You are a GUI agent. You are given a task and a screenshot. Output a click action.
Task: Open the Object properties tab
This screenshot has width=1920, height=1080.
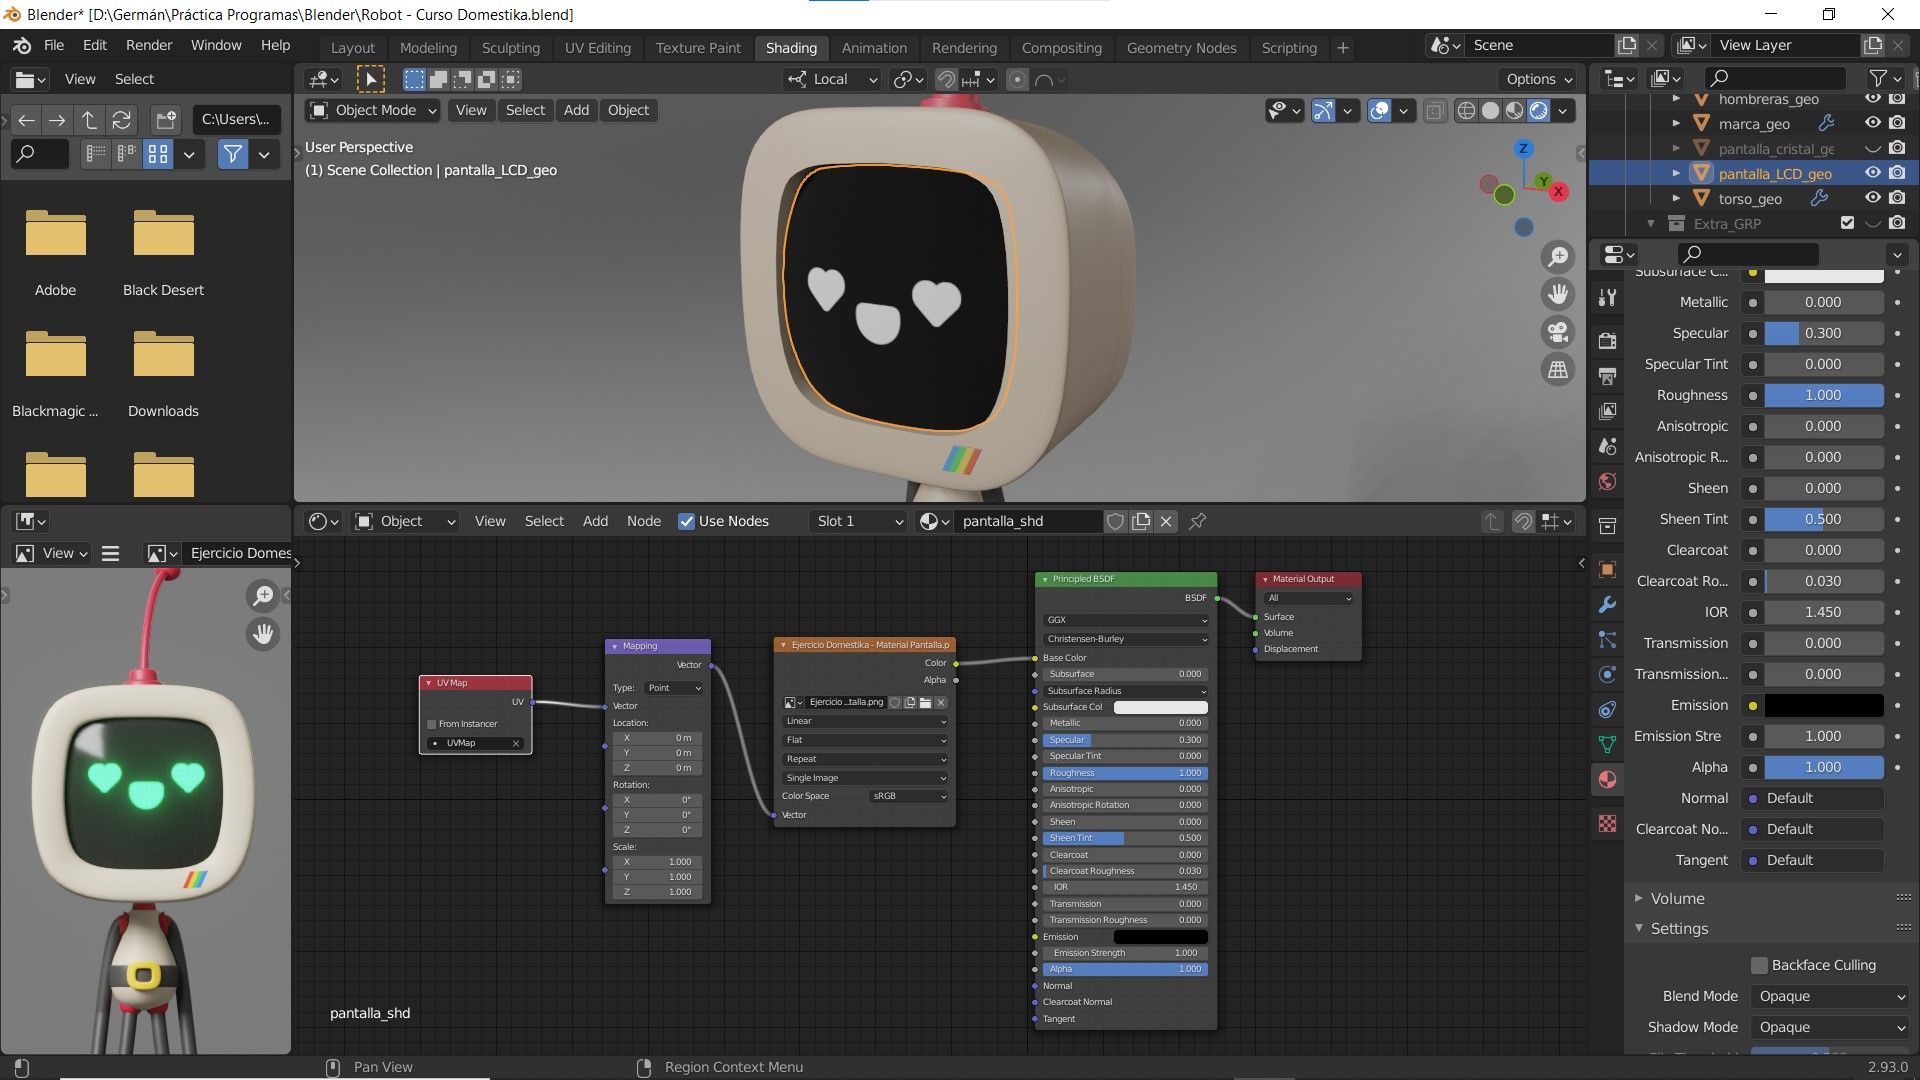[1607, 569]
